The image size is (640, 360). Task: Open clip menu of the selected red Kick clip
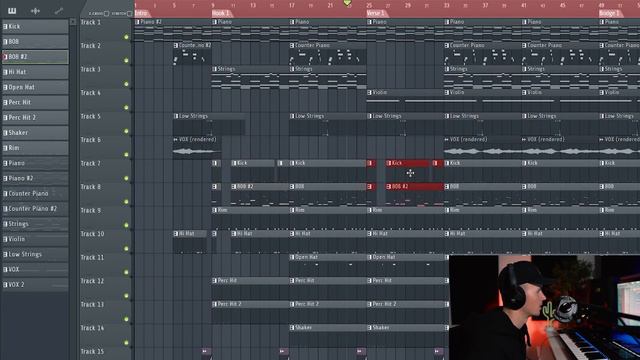(x=389, y=163)
